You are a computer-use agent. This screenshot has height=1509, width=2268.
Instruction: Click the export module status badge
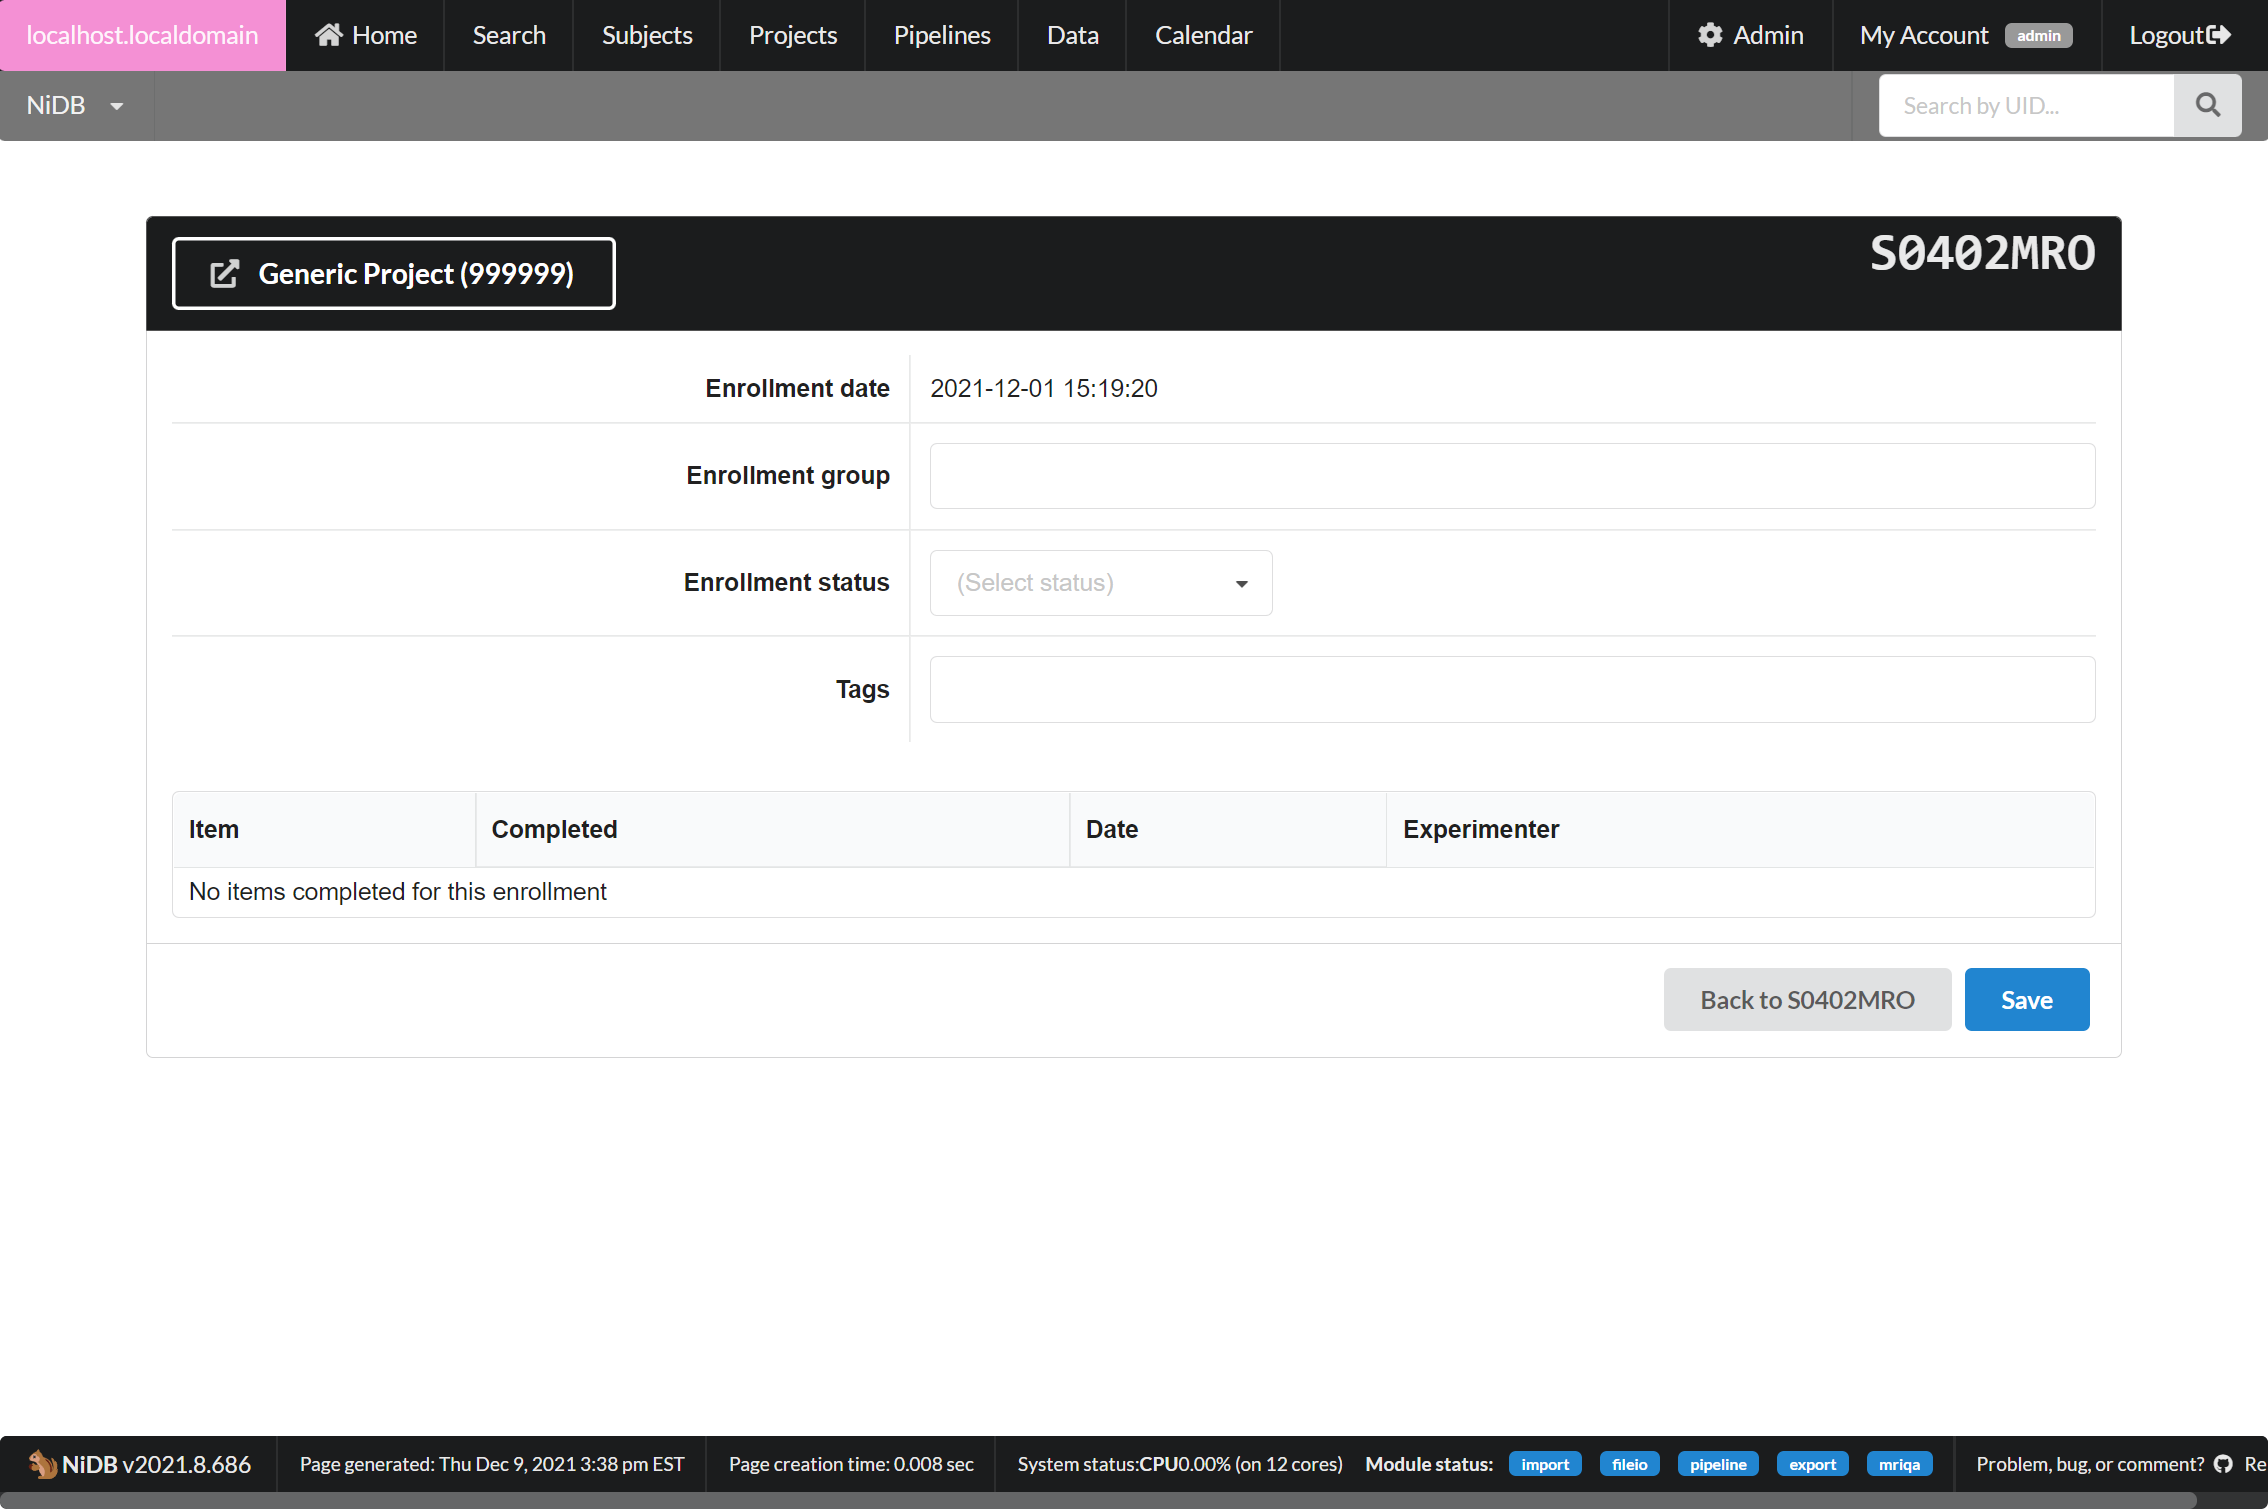1813,1464
